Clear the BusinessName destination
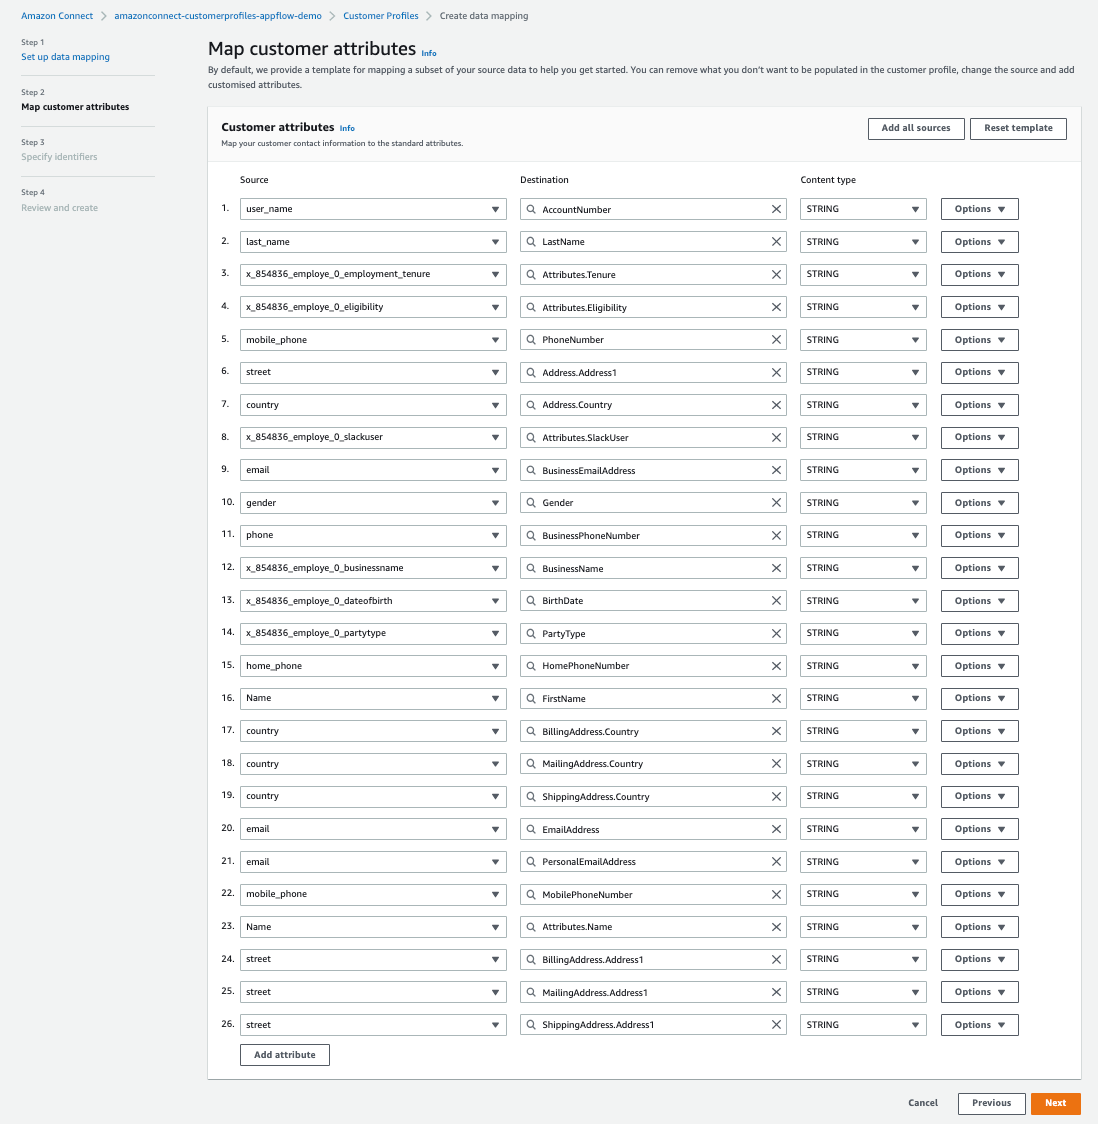1098x1124 pixels. tap(776, 568)
